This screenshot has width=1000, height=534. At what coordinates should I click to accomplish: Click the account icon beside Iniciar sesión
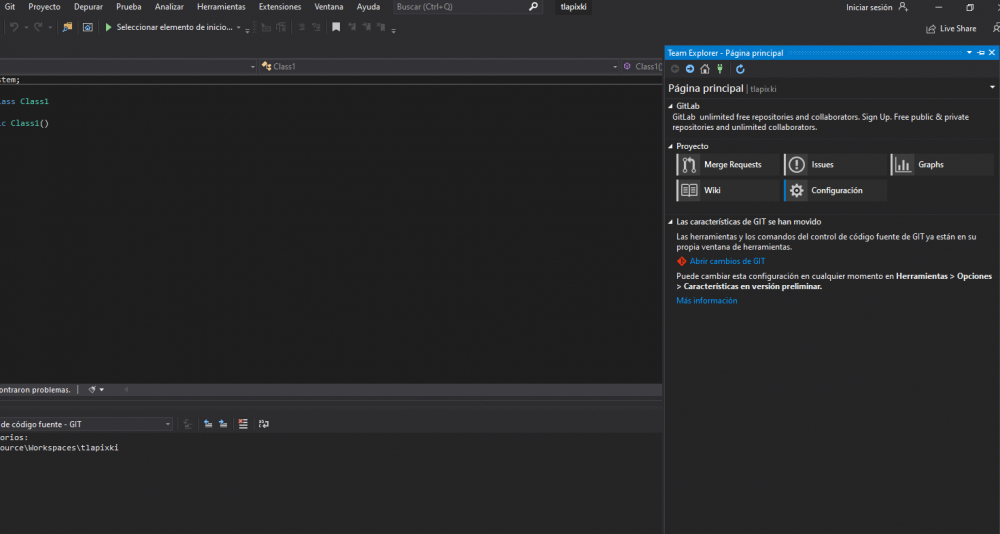coord(902,7)
